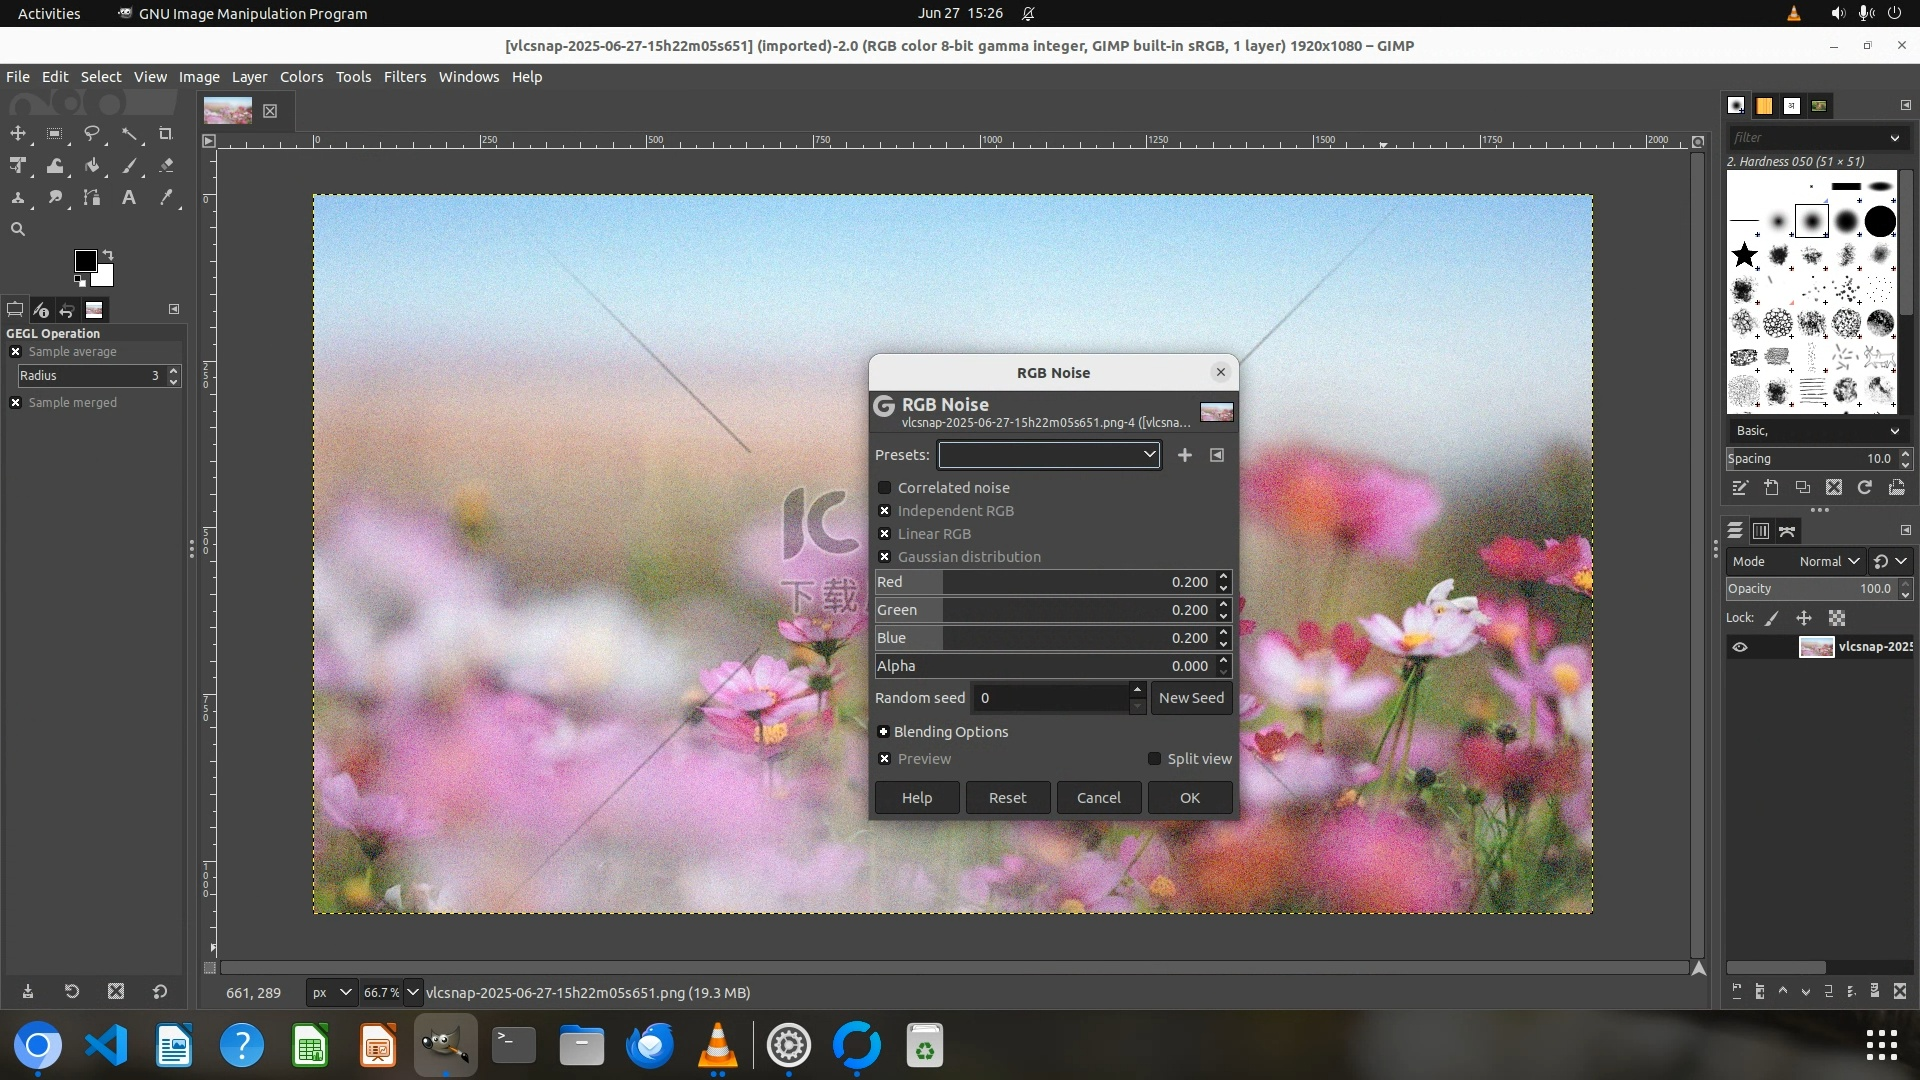Toggle the Split view checkbox
This screenshot has width=1920, height=1080.
[x=1155, y=759]
